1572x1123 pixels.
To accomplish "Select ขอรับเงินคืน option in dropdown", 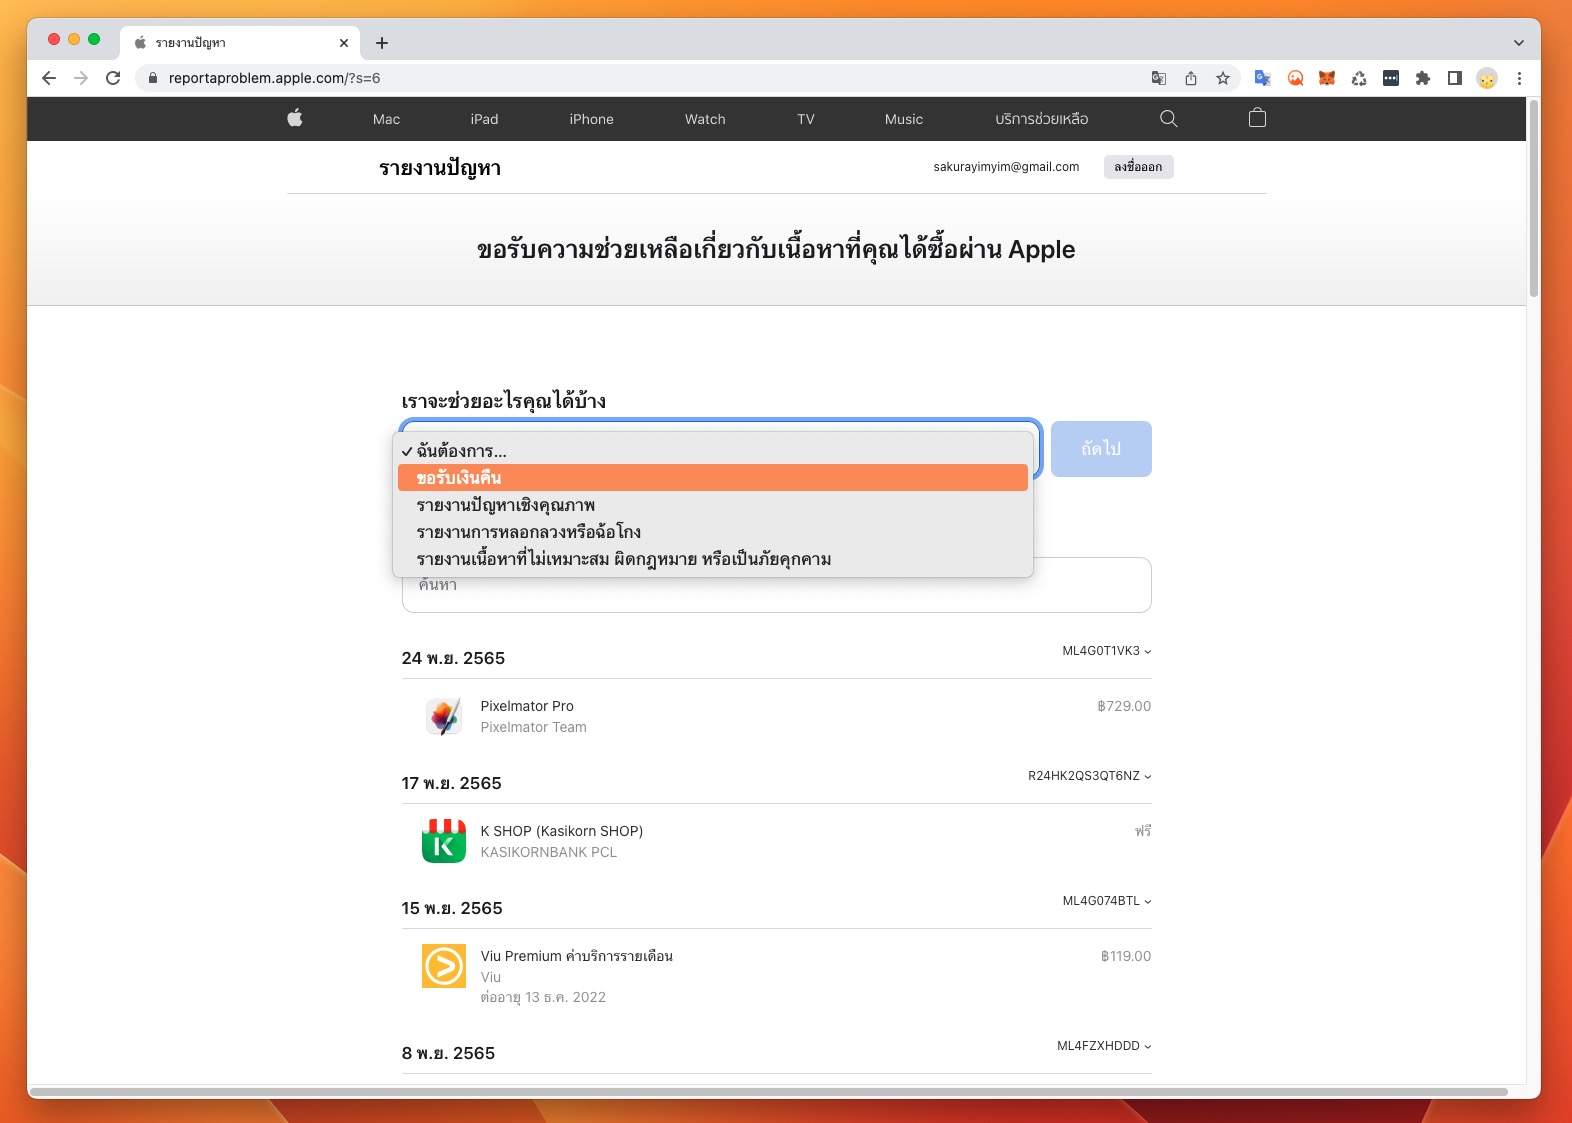I will tap(712, 478).
